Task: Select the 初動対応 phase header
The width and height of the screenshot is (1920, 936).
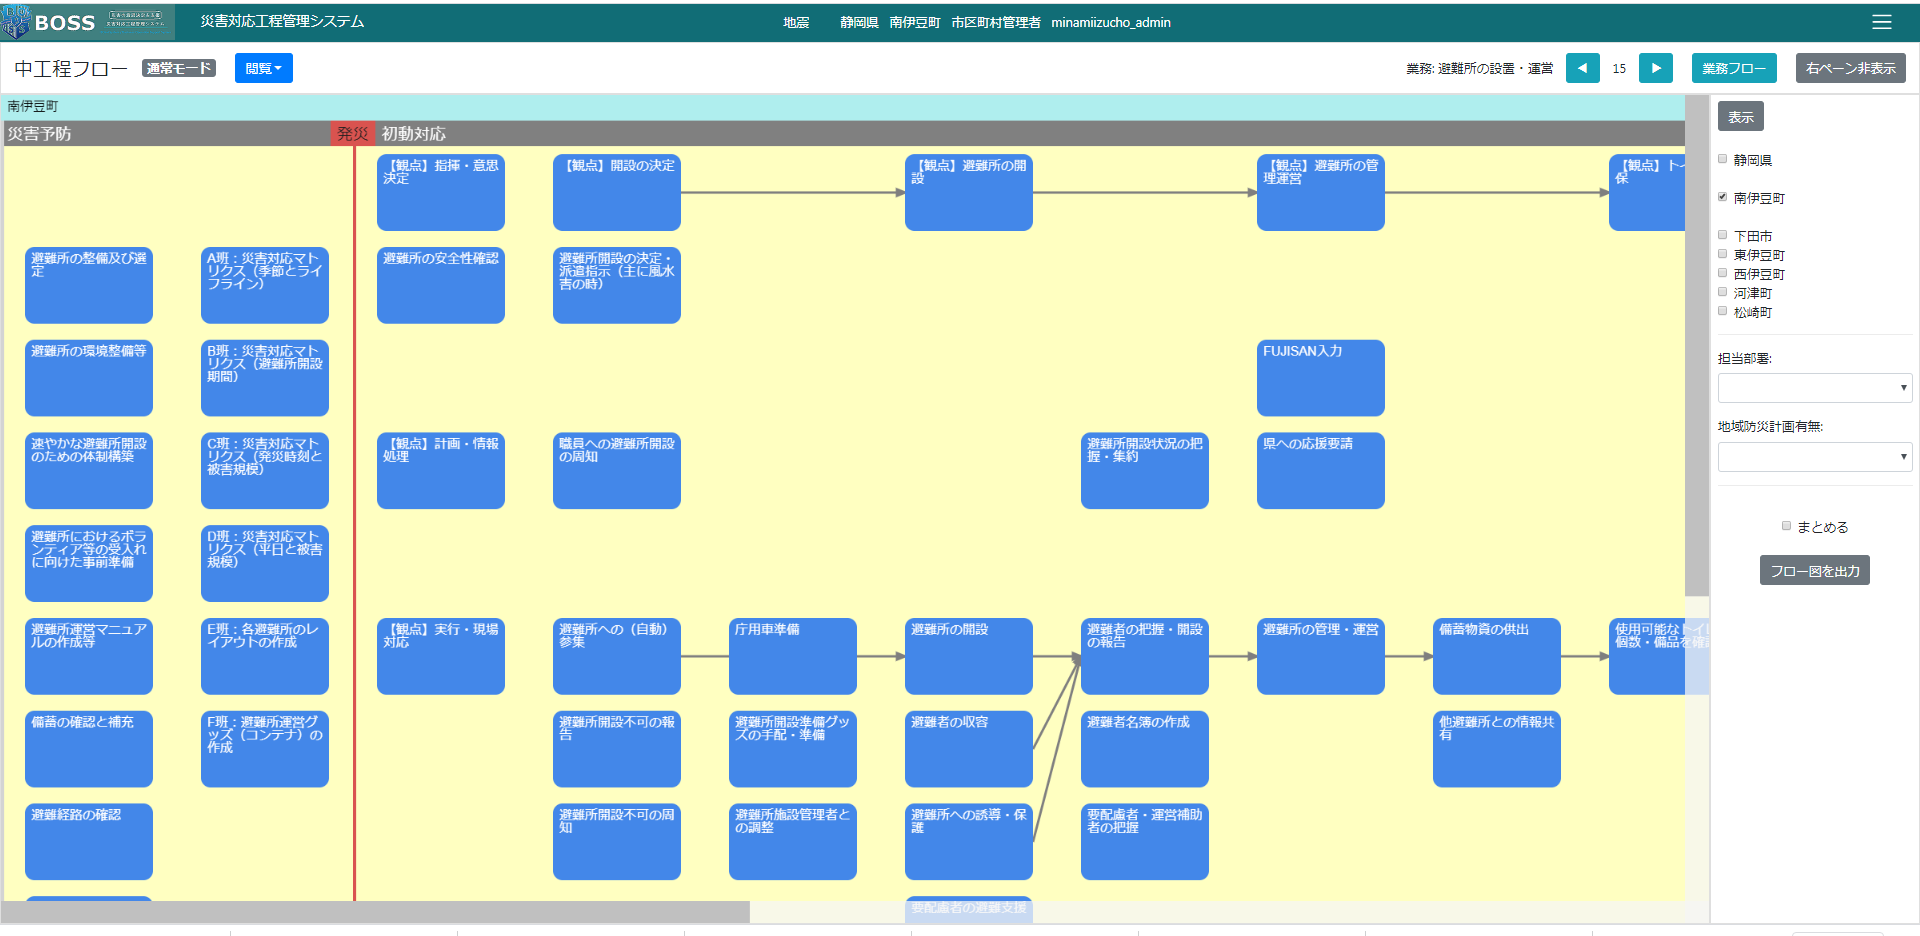Action: 413,134
